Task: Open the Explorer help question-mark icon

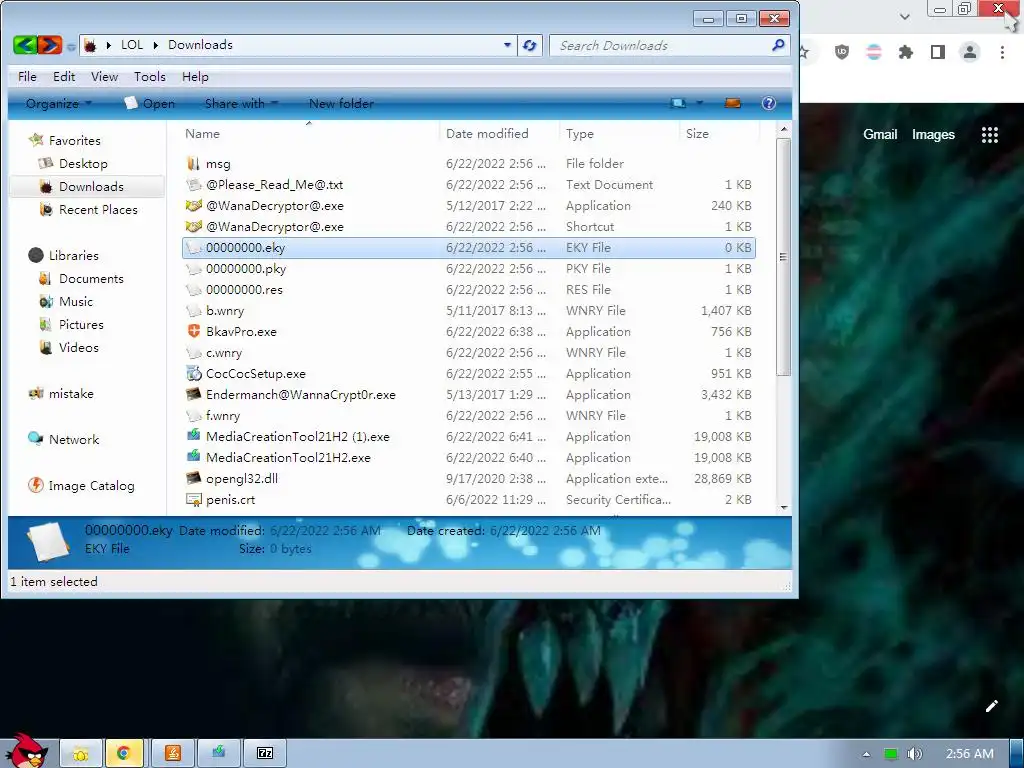Action: (x=769, y=103)
